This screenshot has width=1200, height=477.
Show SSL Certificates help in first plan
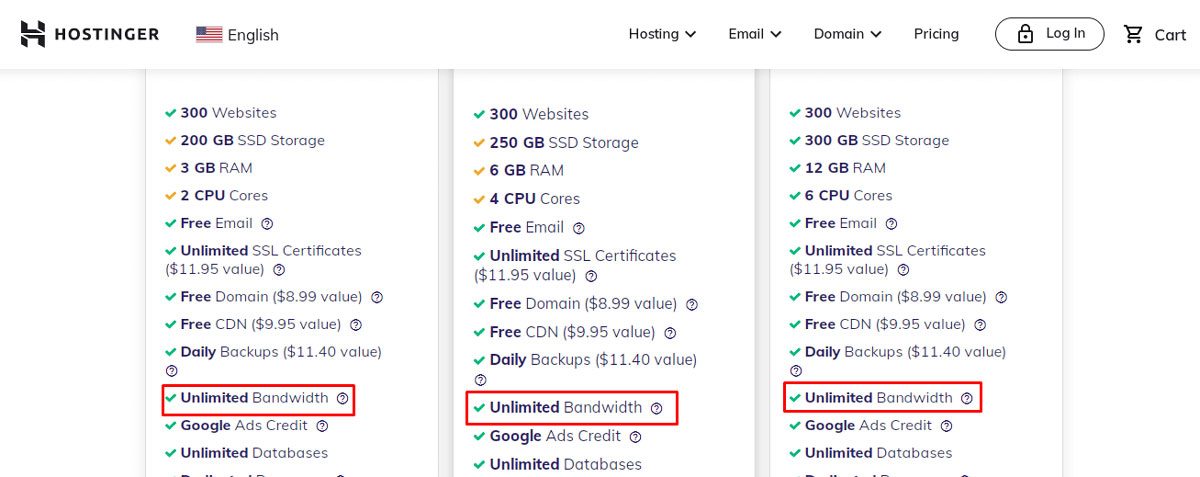[x=279, y=270]
